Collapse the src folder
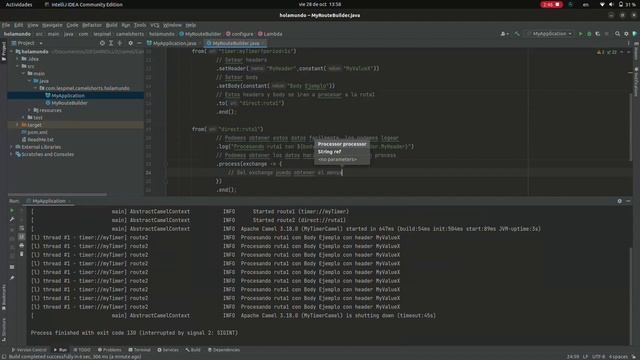This screenshot has height=360, width=640. [18, 66]
